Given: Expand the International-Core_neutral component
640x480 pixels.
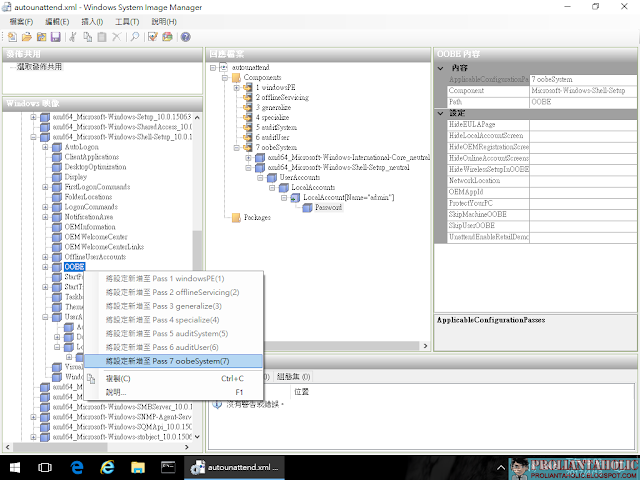Looking at the screenshot, I should click(248, 158).
